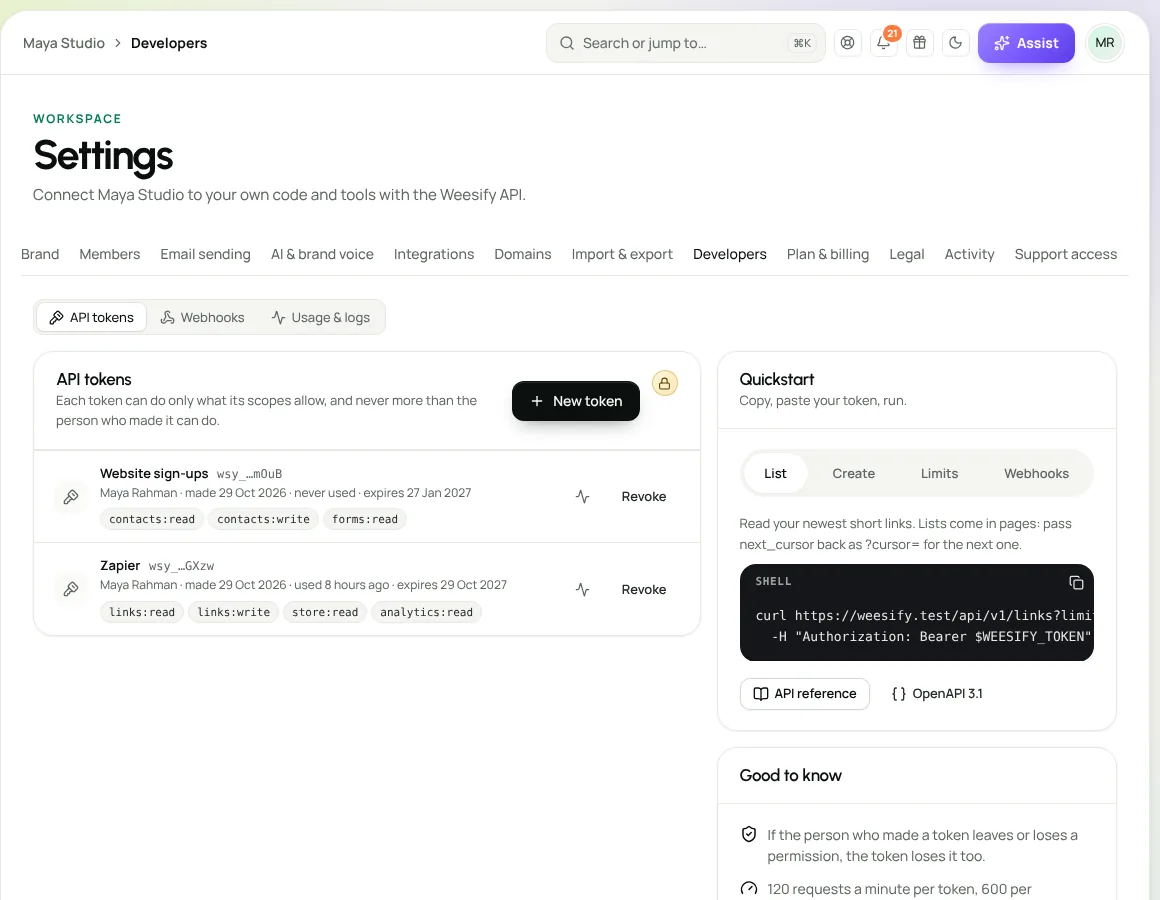Open the Plan & billing tab
The image size is (1160, 900).
828,254
